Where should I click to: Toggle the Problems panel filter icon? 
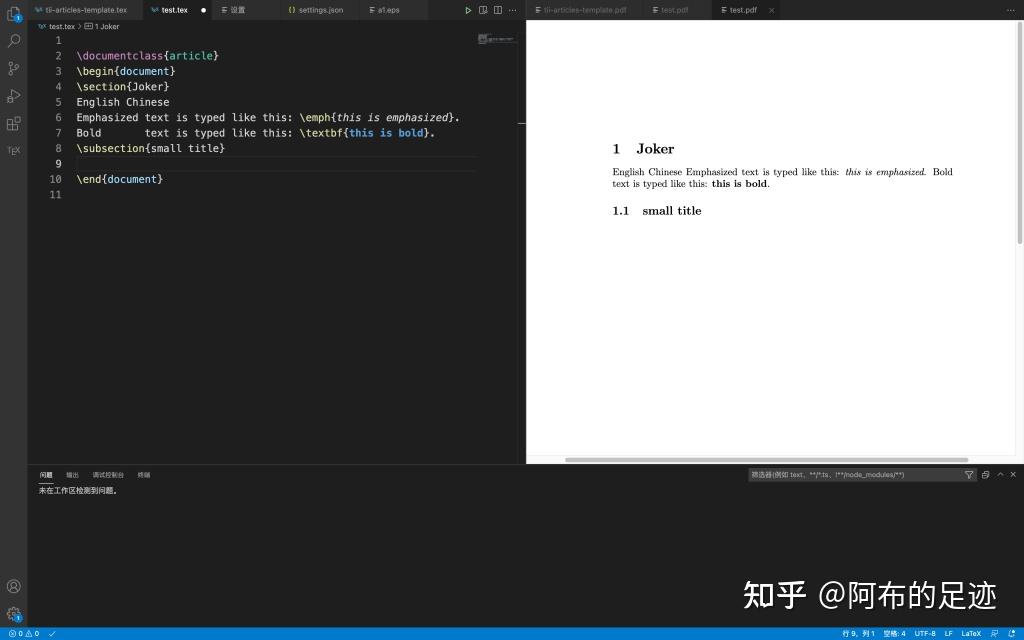click(969, 474)
